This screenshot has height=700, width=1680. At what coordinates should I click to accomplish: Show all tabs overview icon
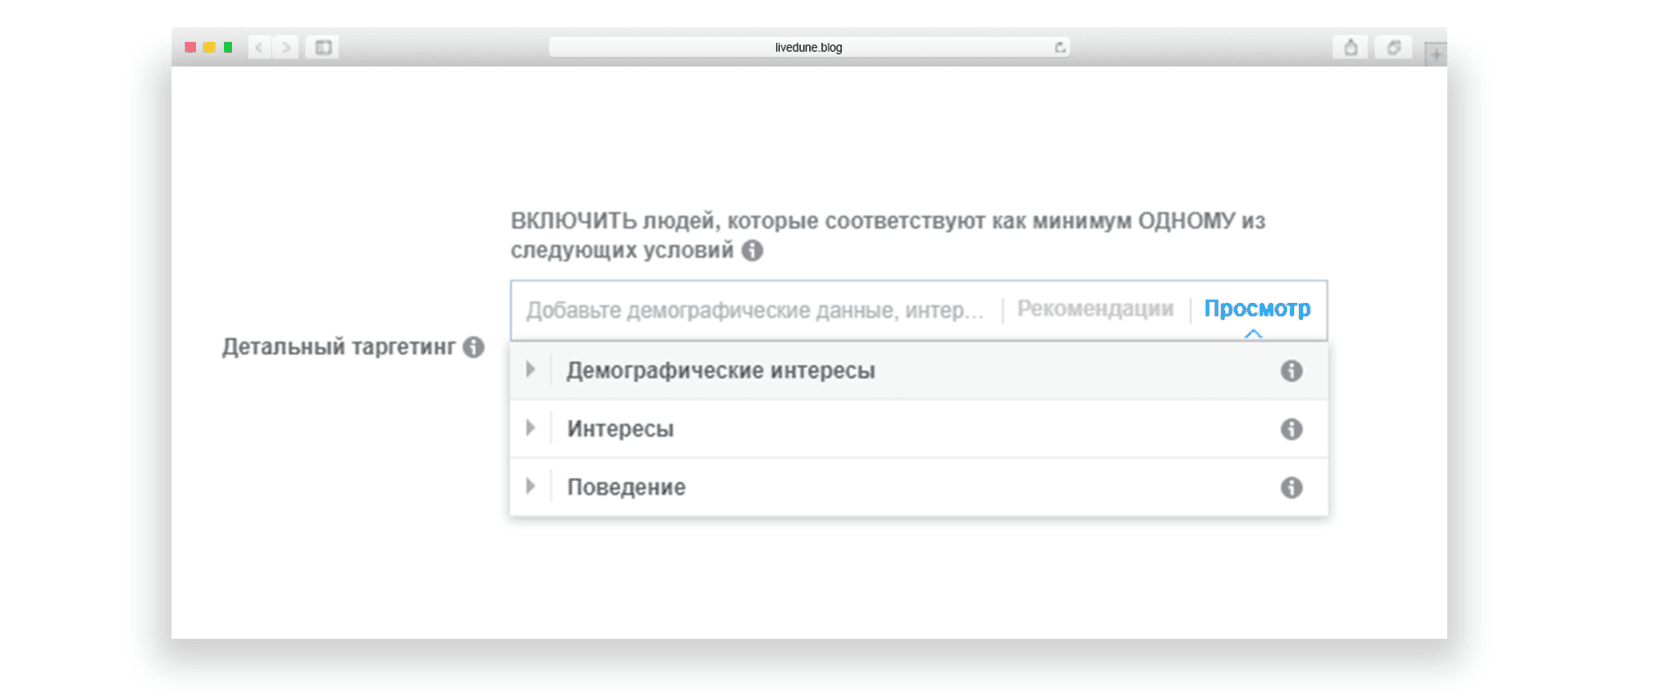(x=1393, y=47)
